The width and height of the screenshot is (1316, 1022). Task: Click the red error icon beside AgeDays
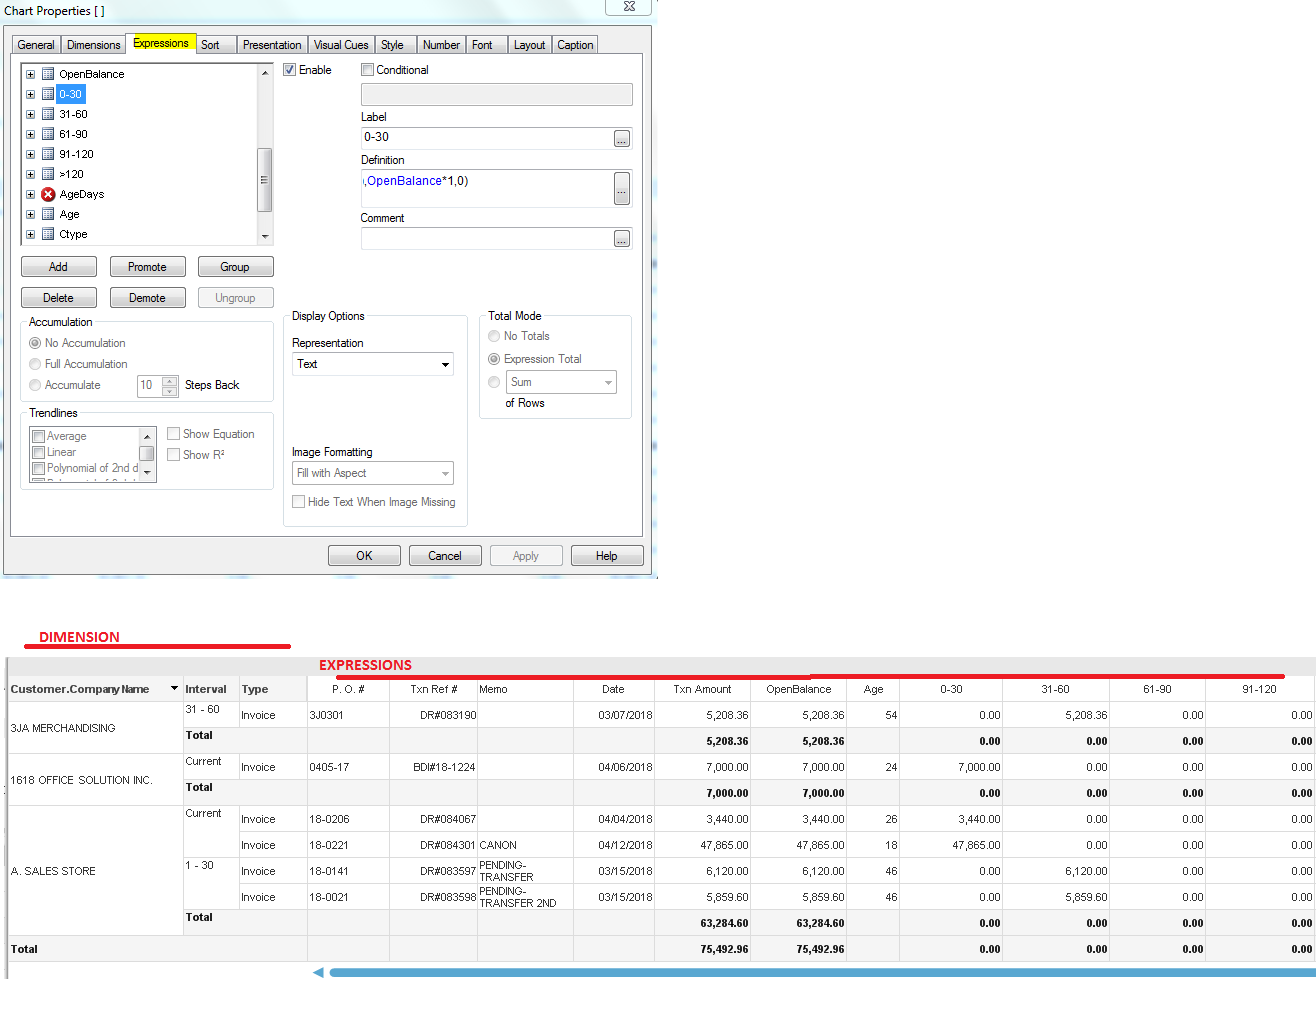48,194
